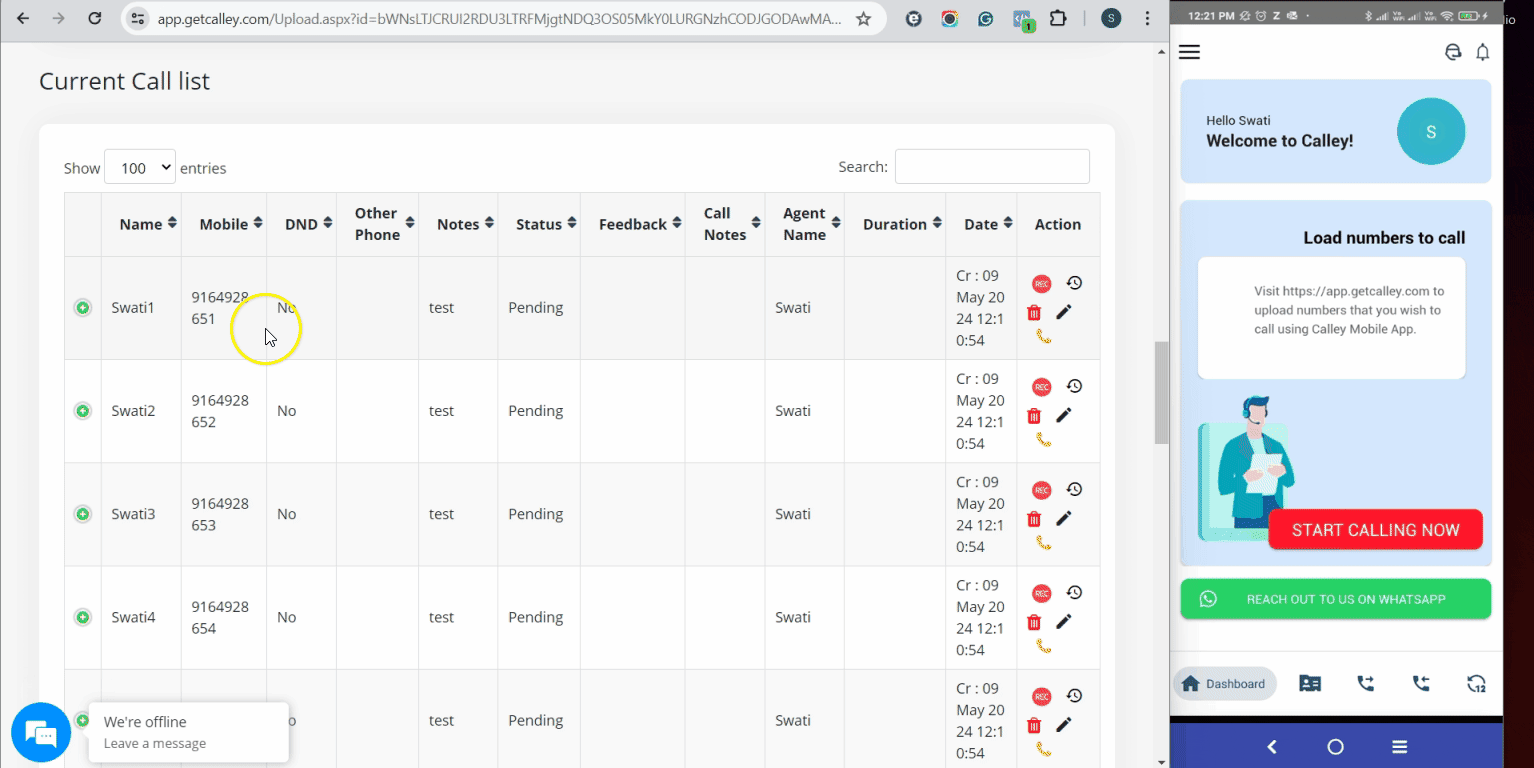Open the contacts list tab in app
This screenshot has width=1534, height=768.
pos(1310,684)
